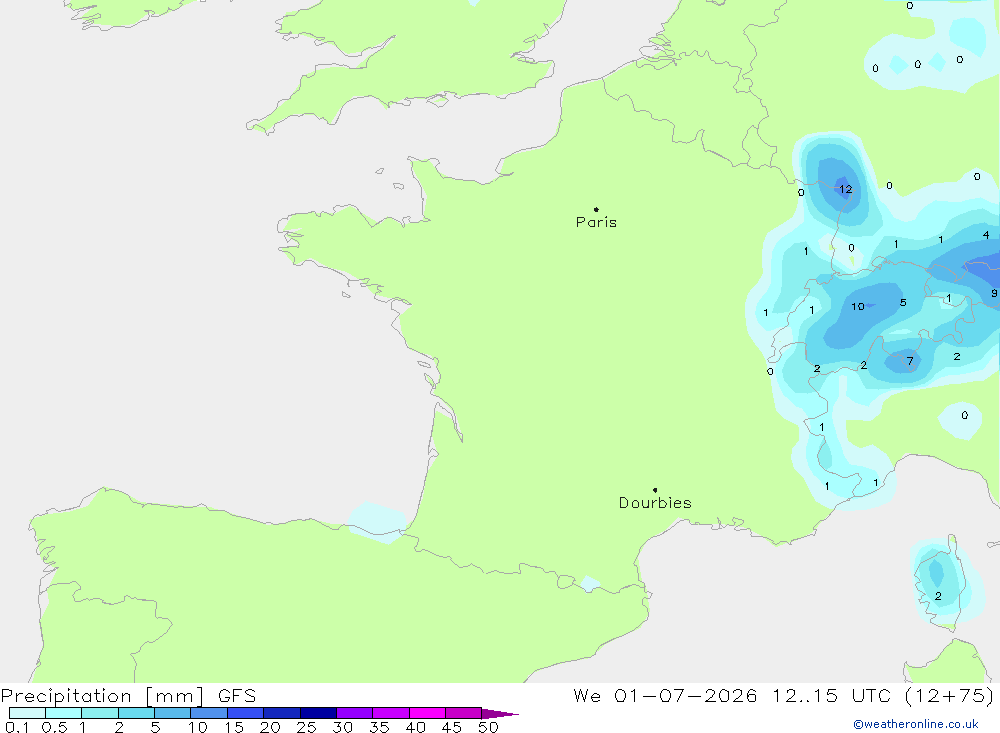Click the GFS model label
The image size is (1000, 733).
point(237,695)
